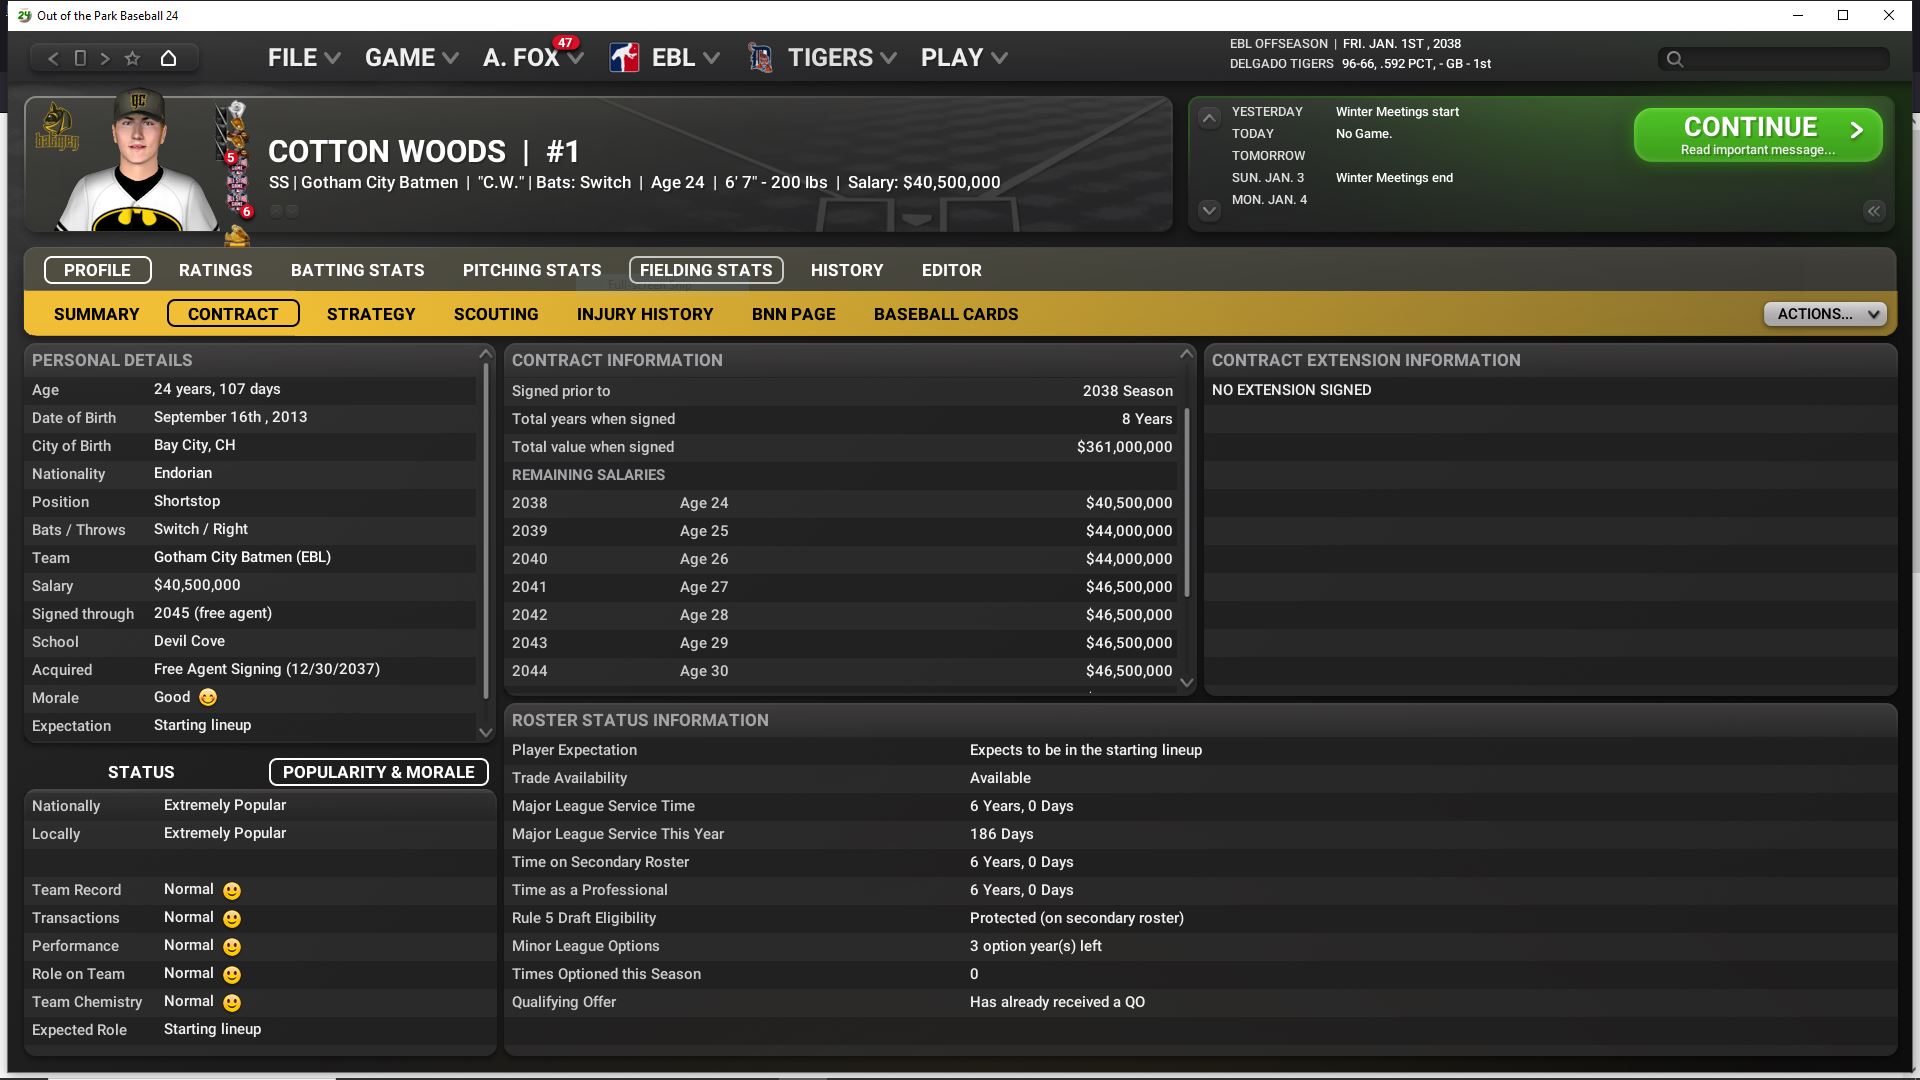Click the Tigers team logo icon

pyautogui.click(x=760, y=58)
